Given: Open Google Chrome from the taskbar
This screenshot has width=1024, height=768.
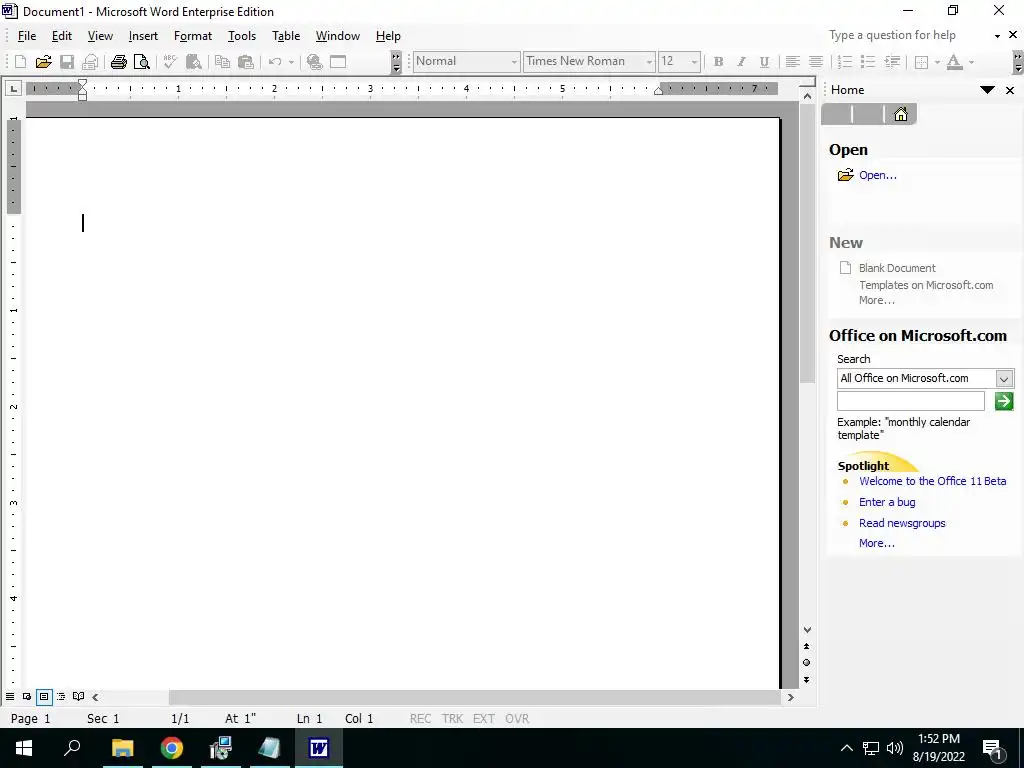Looking at the screenshot, I should [172, 748].
